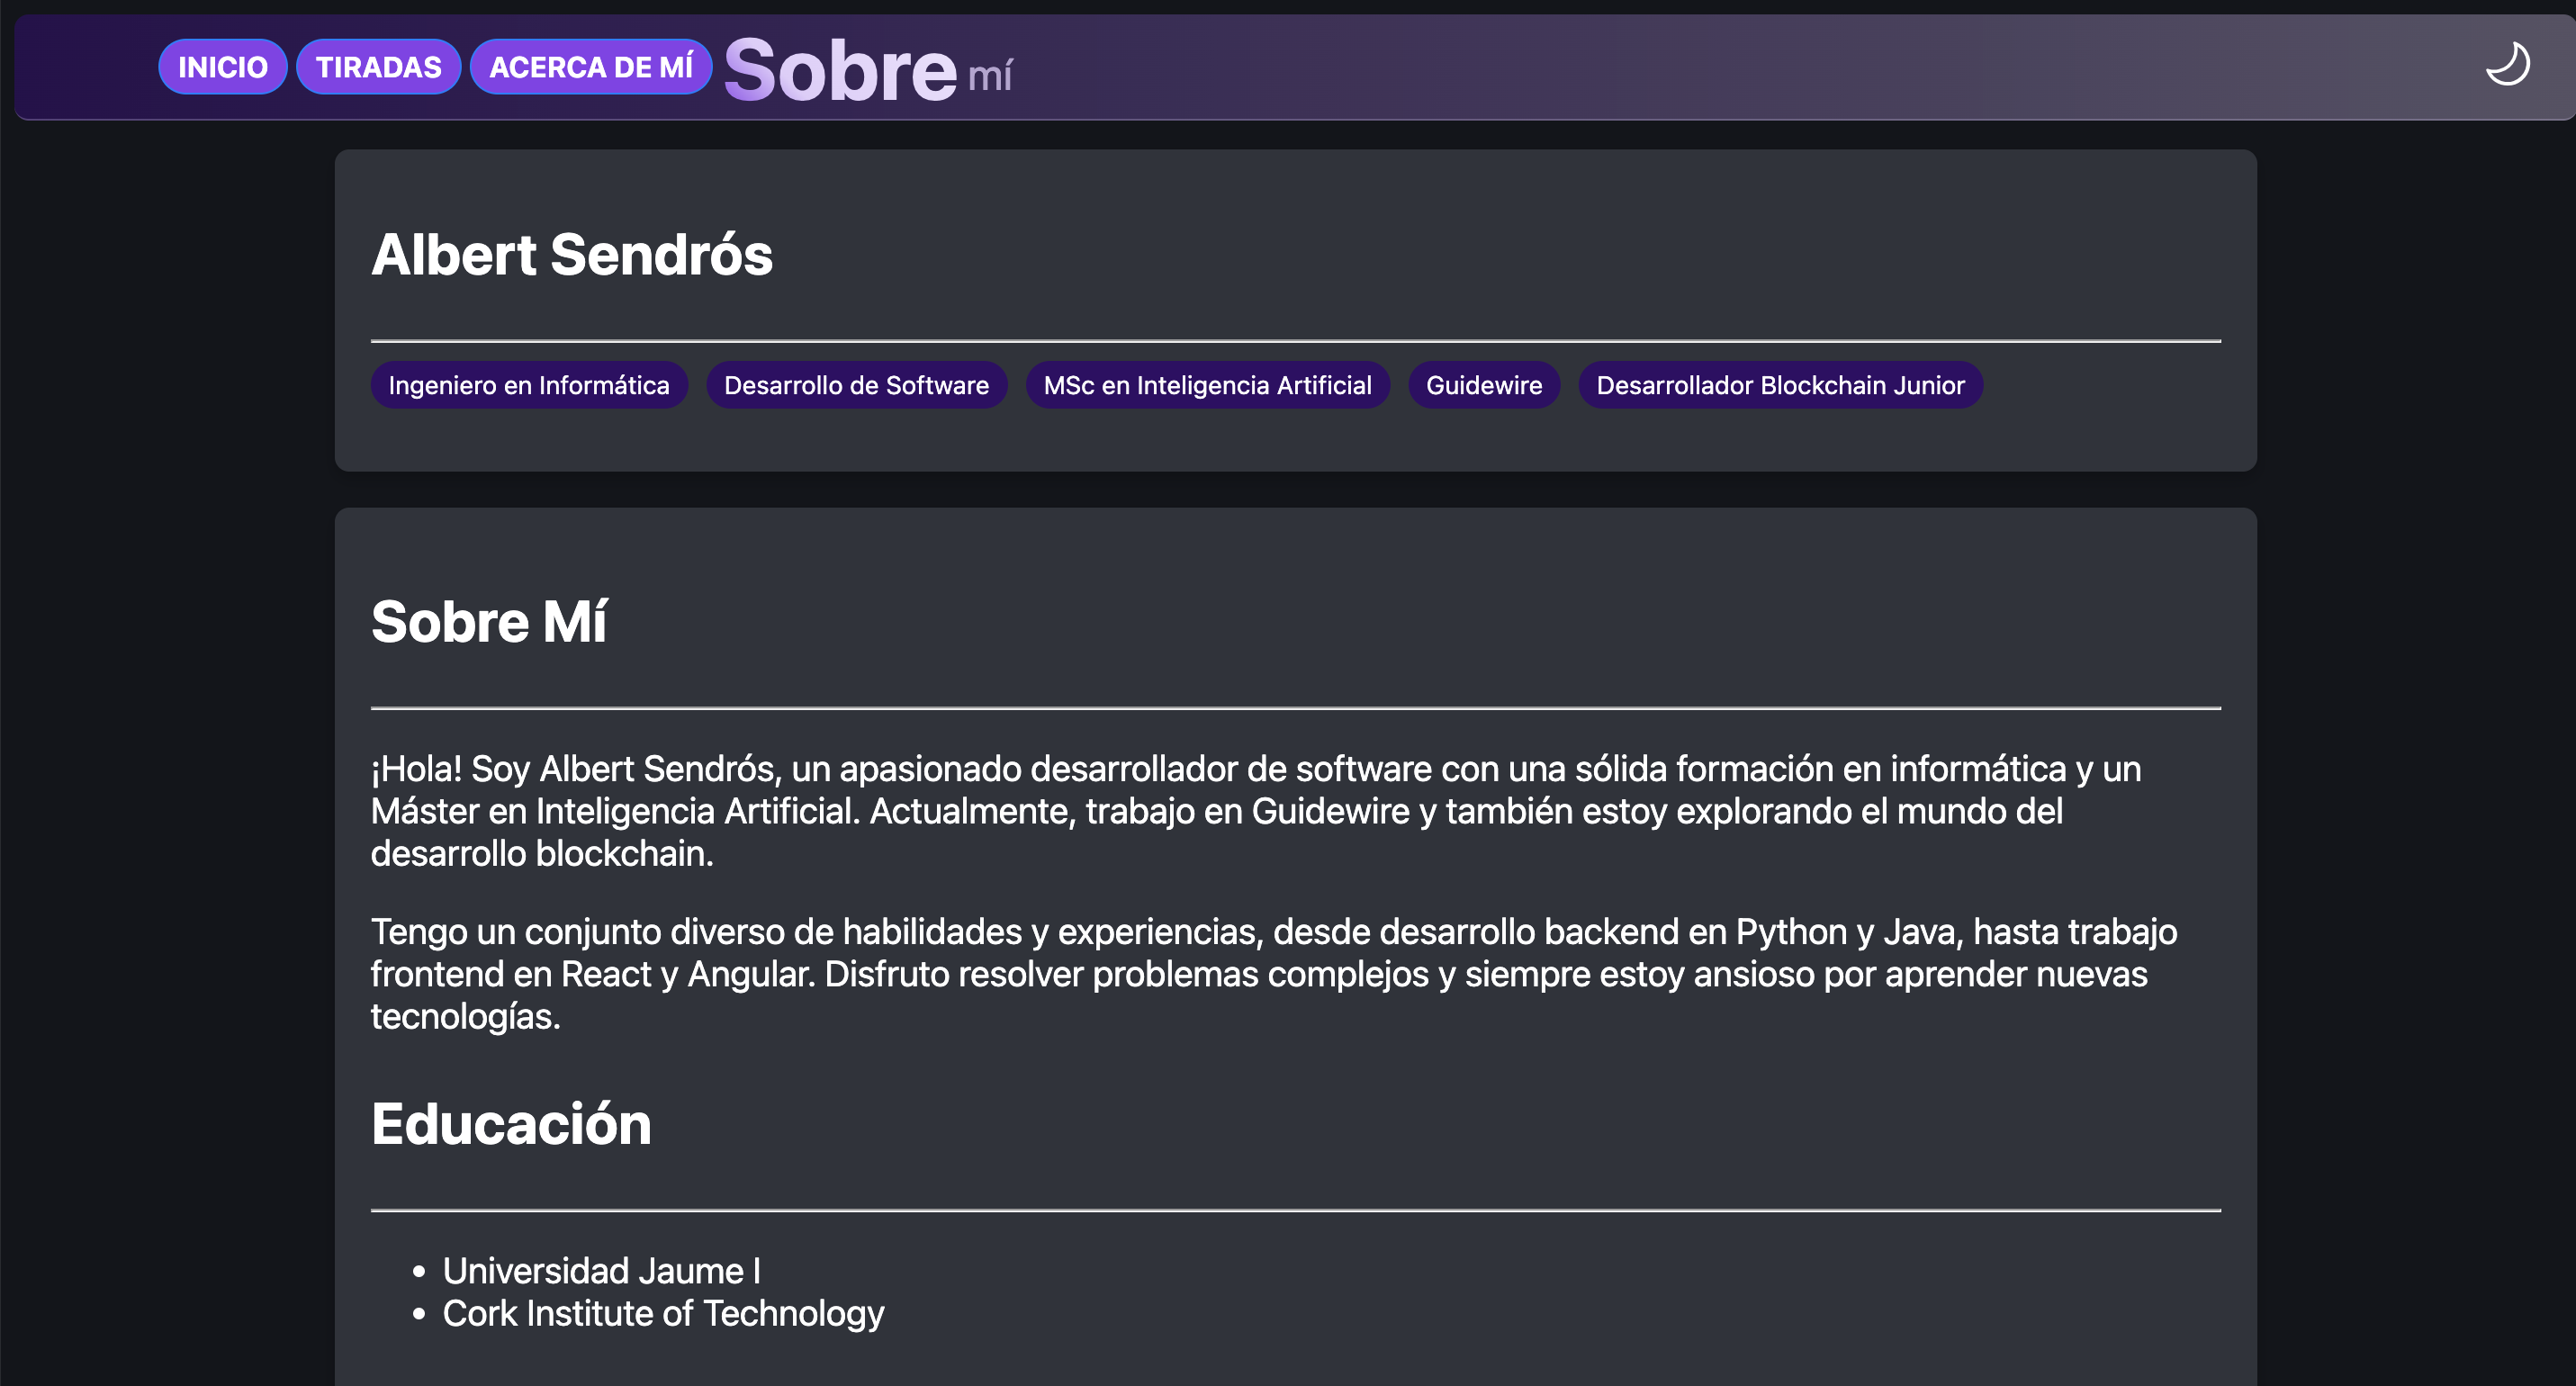Click the divider under Albert Sendrós
The width and height of the screenshot is (2576, 1386).
tap(1296, 341)
